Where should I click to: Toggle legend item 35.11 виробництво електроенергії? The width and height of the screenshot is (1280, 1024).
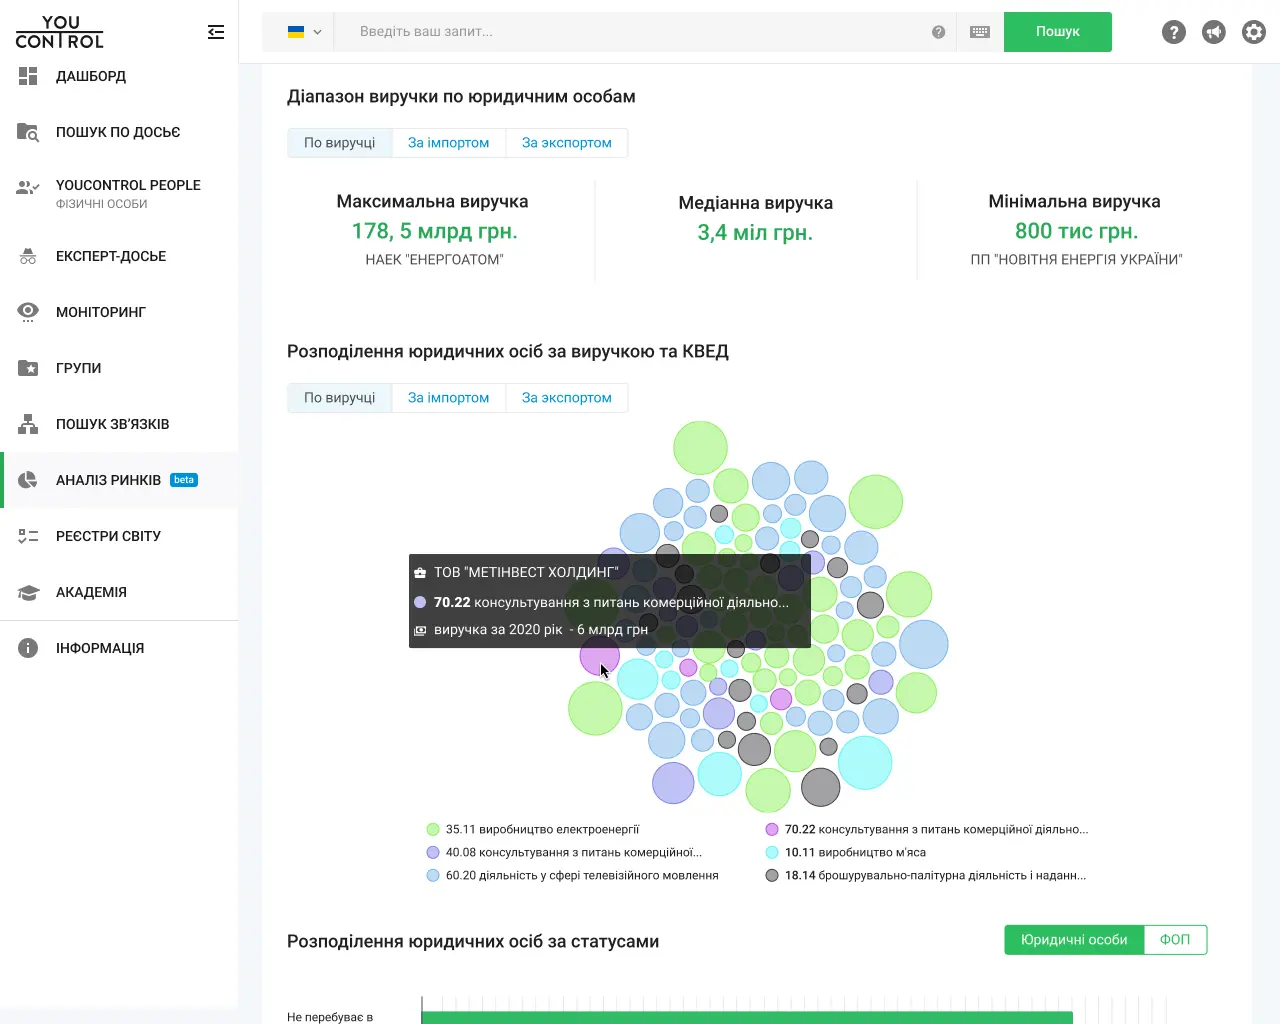pyautogui.click(x=533, y=829)
